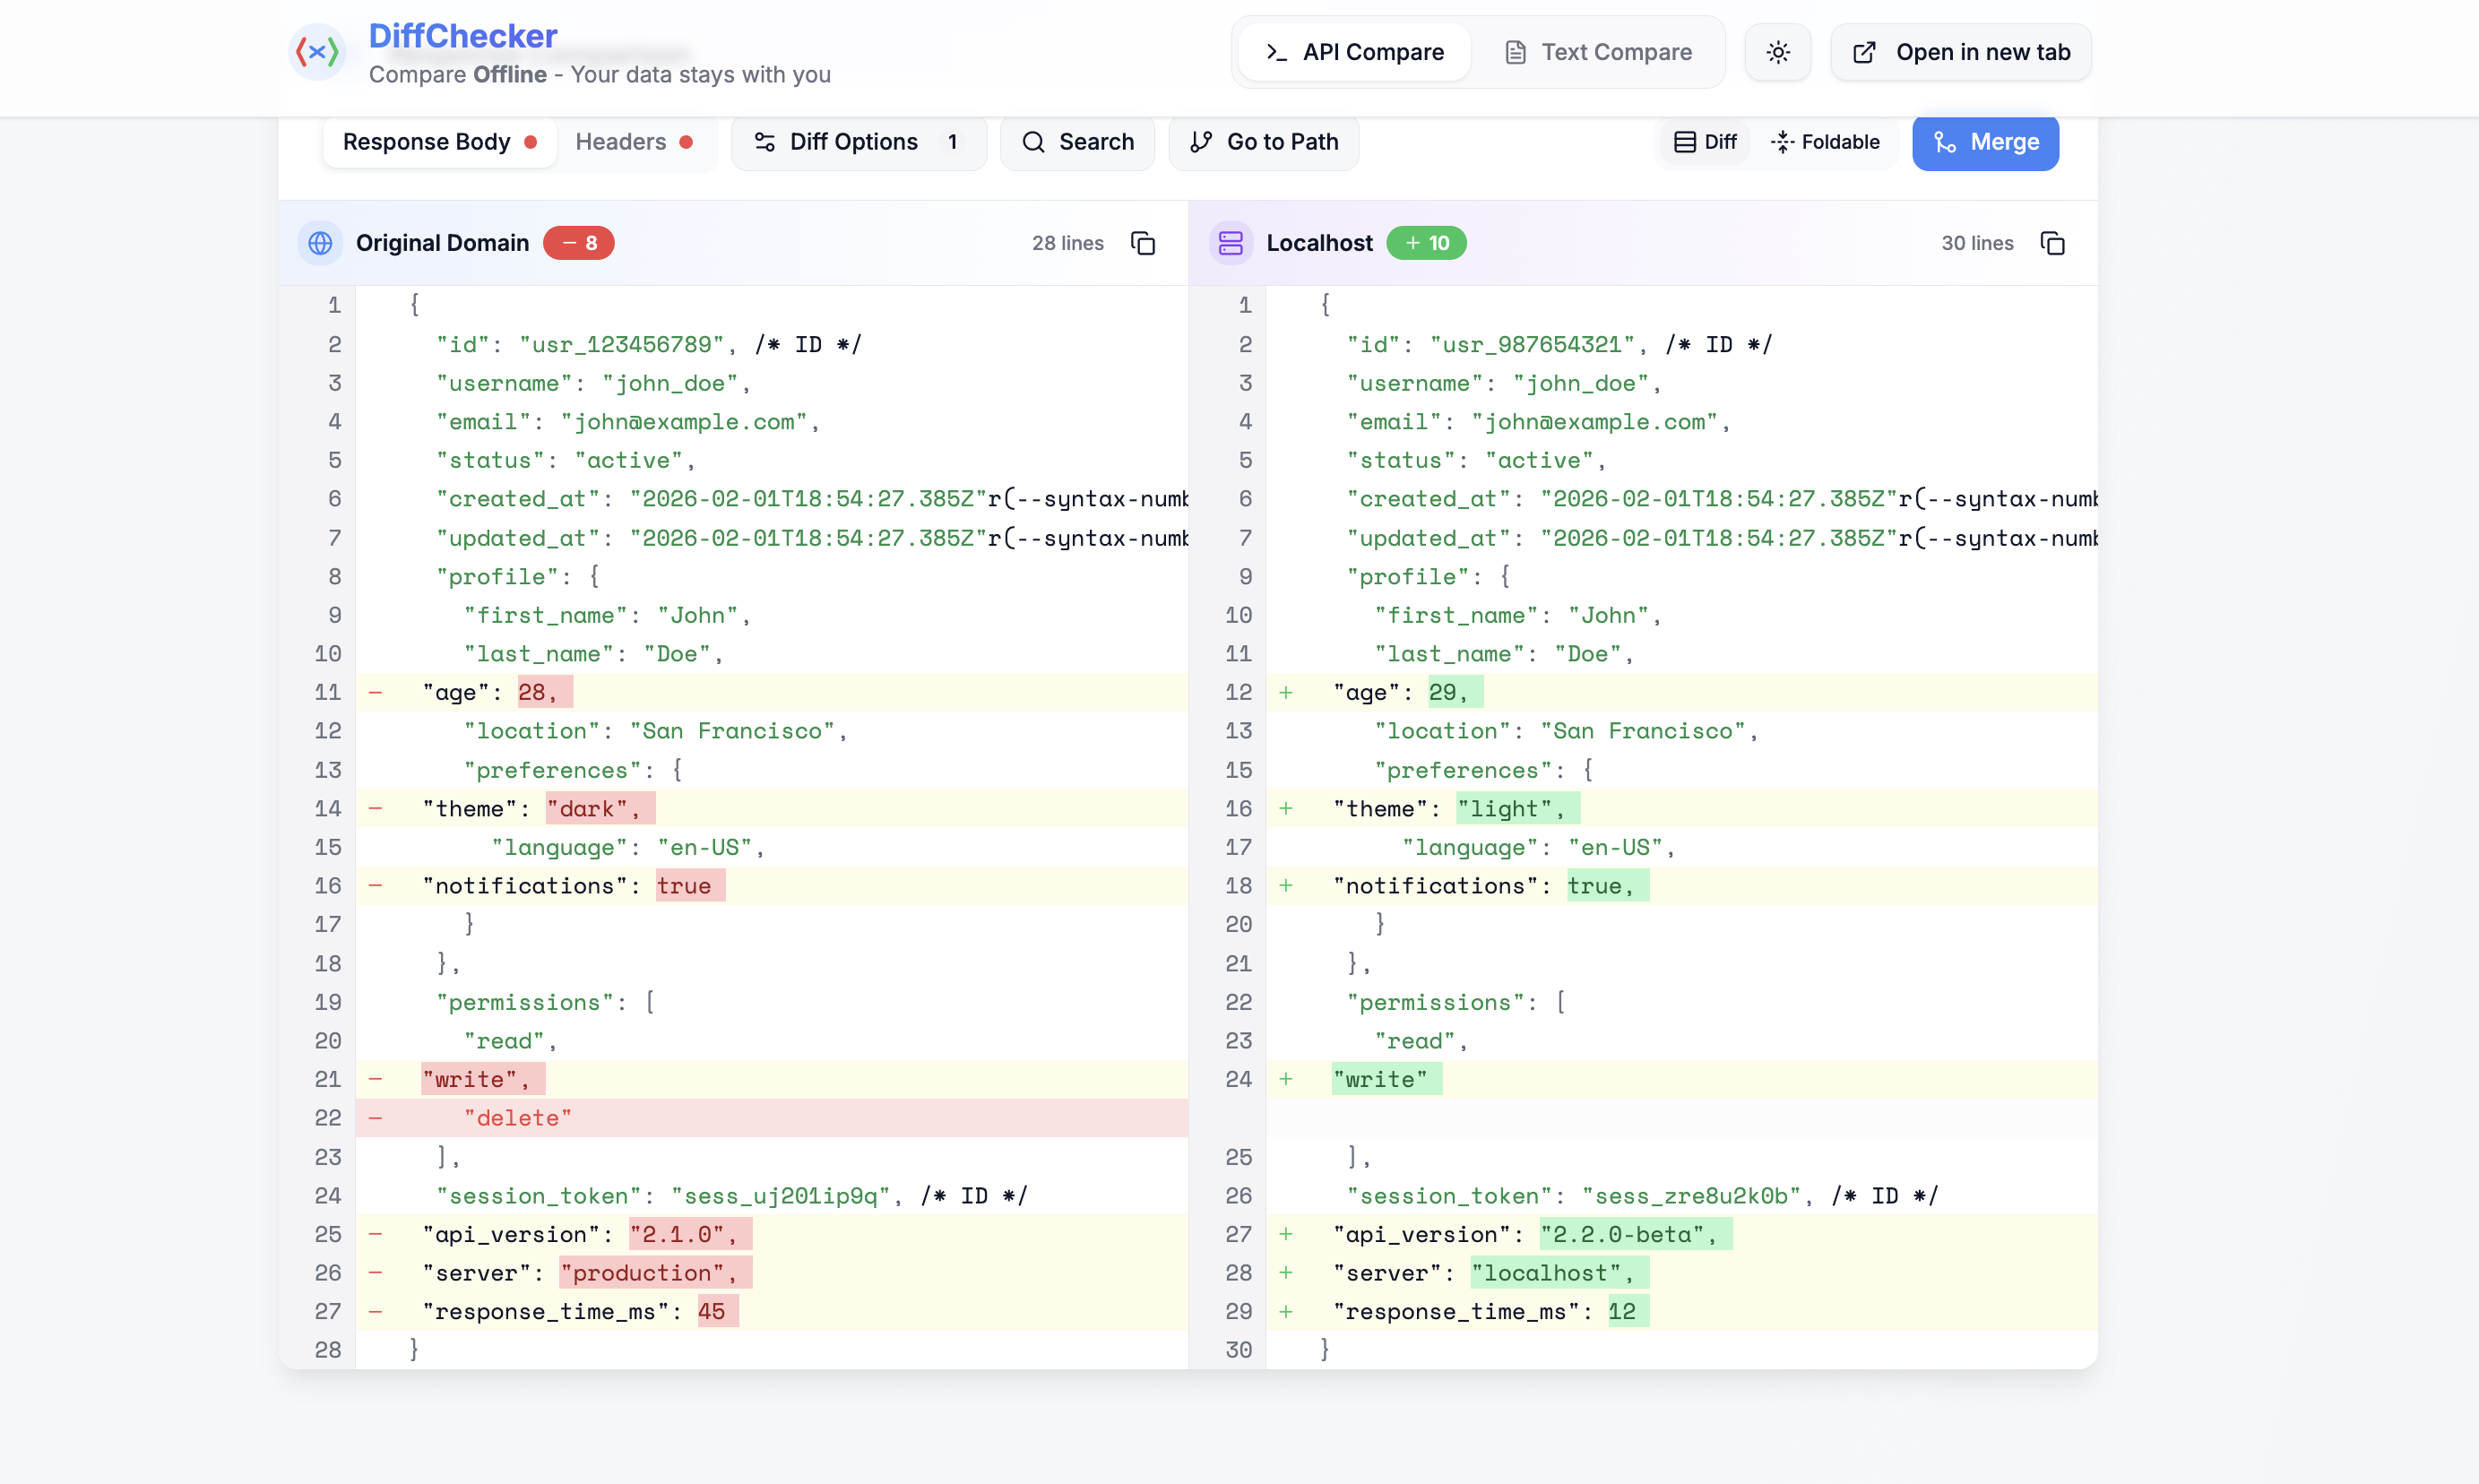The height and width of the screenshot is (1484, 2479).
Task: Open in new tab
Action: pos(1960,51)
